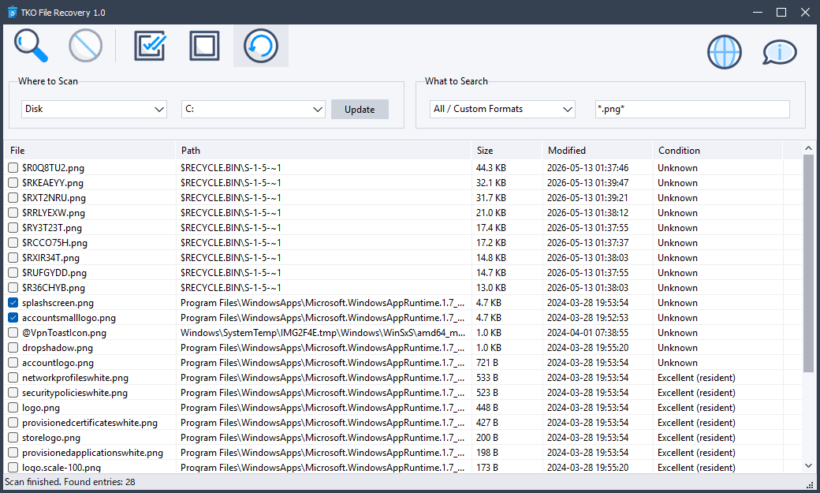Click the 2024-03-28 19:52:53 modified cell
Viewport: 820px width, 493px height.
pos(588,318)
